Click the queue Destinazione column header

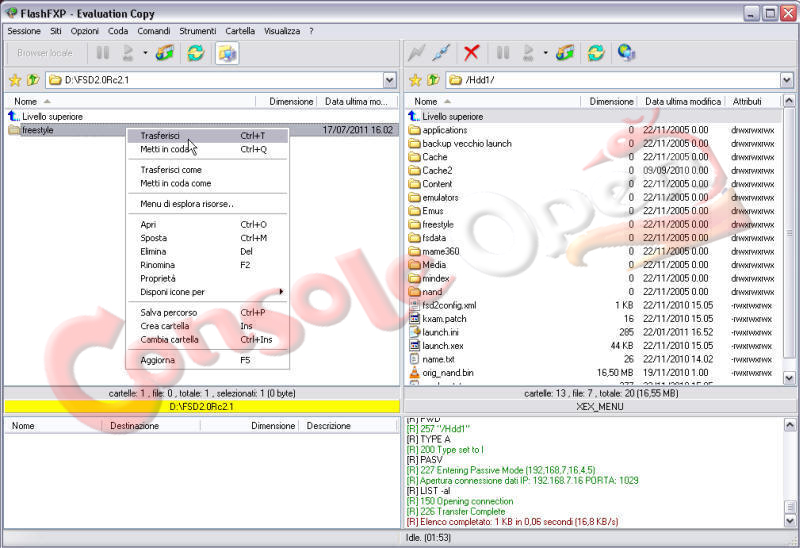(151, 426)
